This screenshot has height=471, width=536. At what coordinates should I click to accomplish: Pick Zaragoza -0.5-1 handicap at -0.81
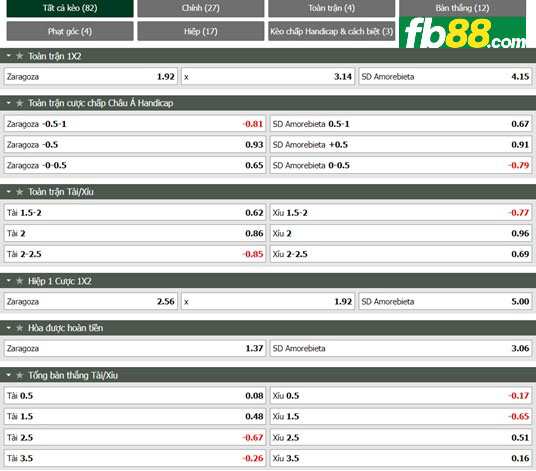point(135,124)
